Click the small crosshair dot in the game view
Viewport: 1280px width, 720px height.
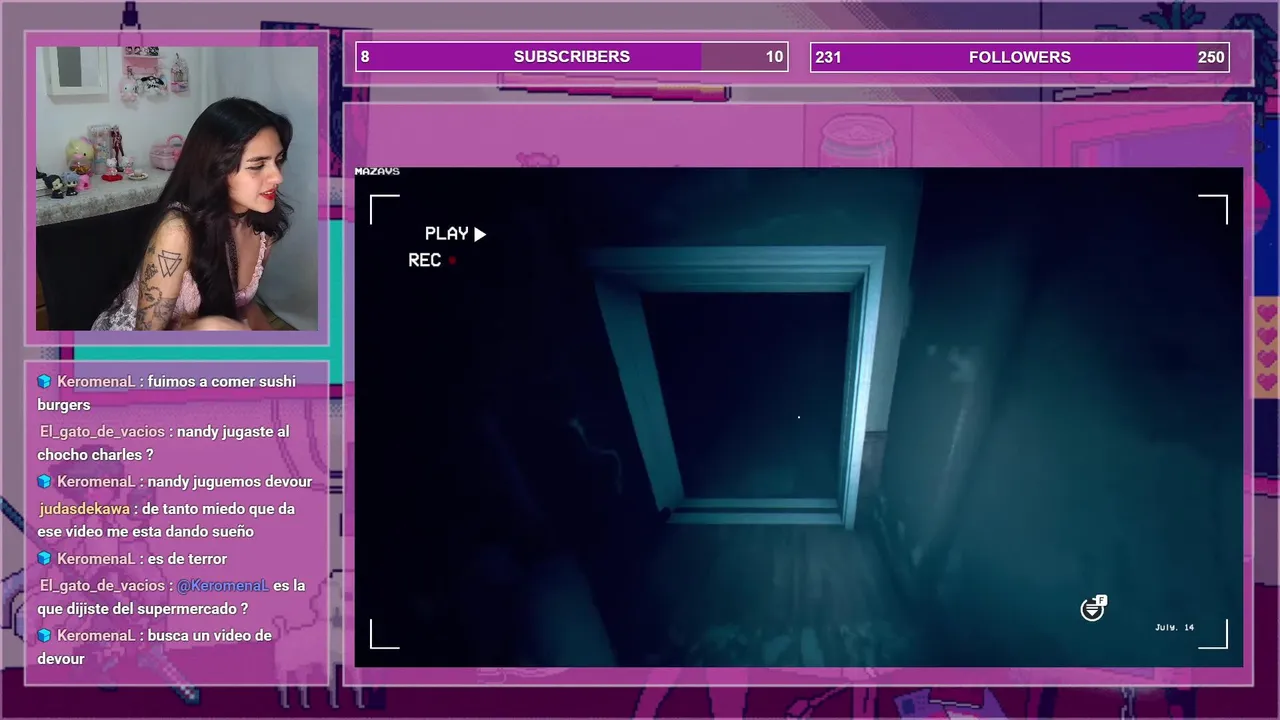point(798,416)
